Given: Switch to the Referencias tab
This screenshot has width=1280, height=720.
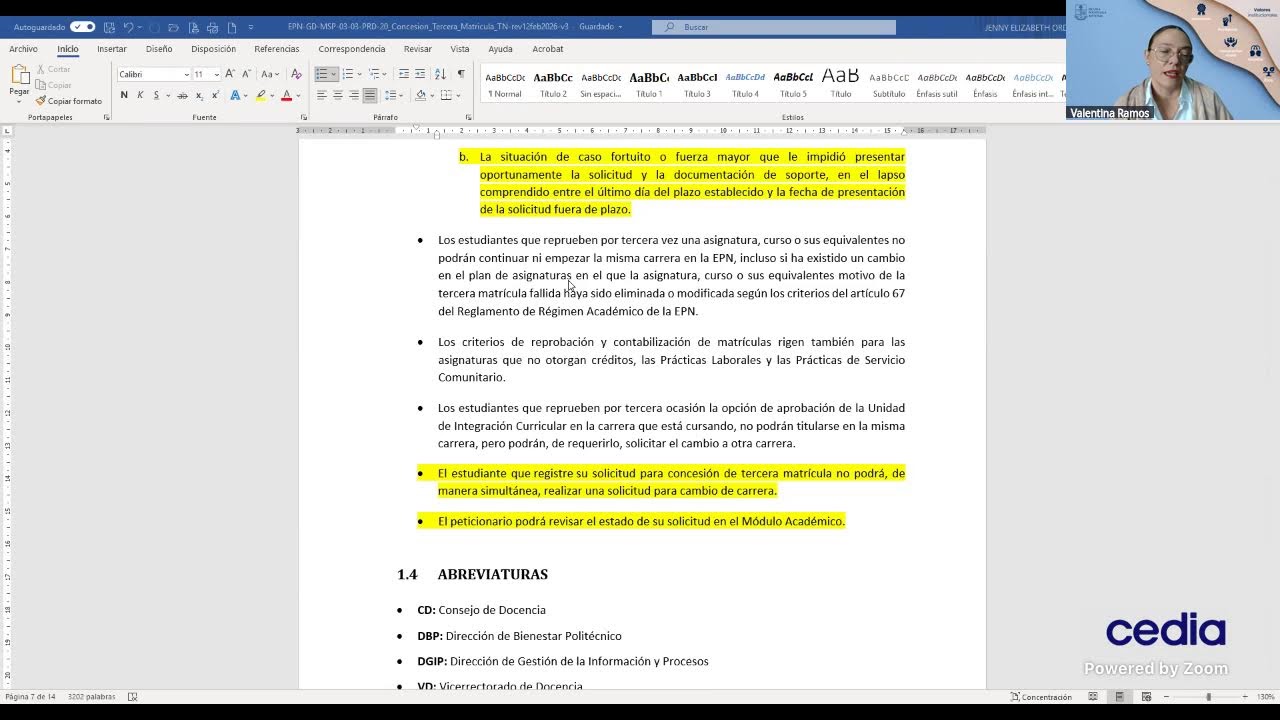Looking at the screenshot, I should pos(277,48).
